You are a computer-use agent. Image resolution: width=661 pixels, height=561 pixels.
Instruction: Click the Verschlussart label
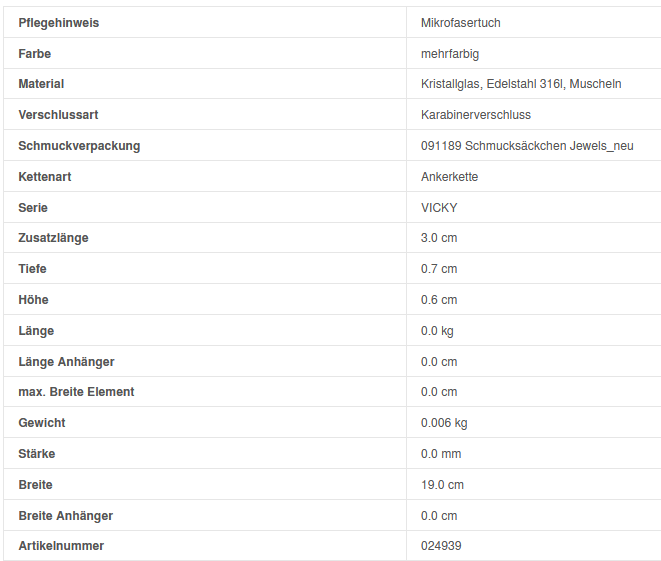click(x=58, y=115)
